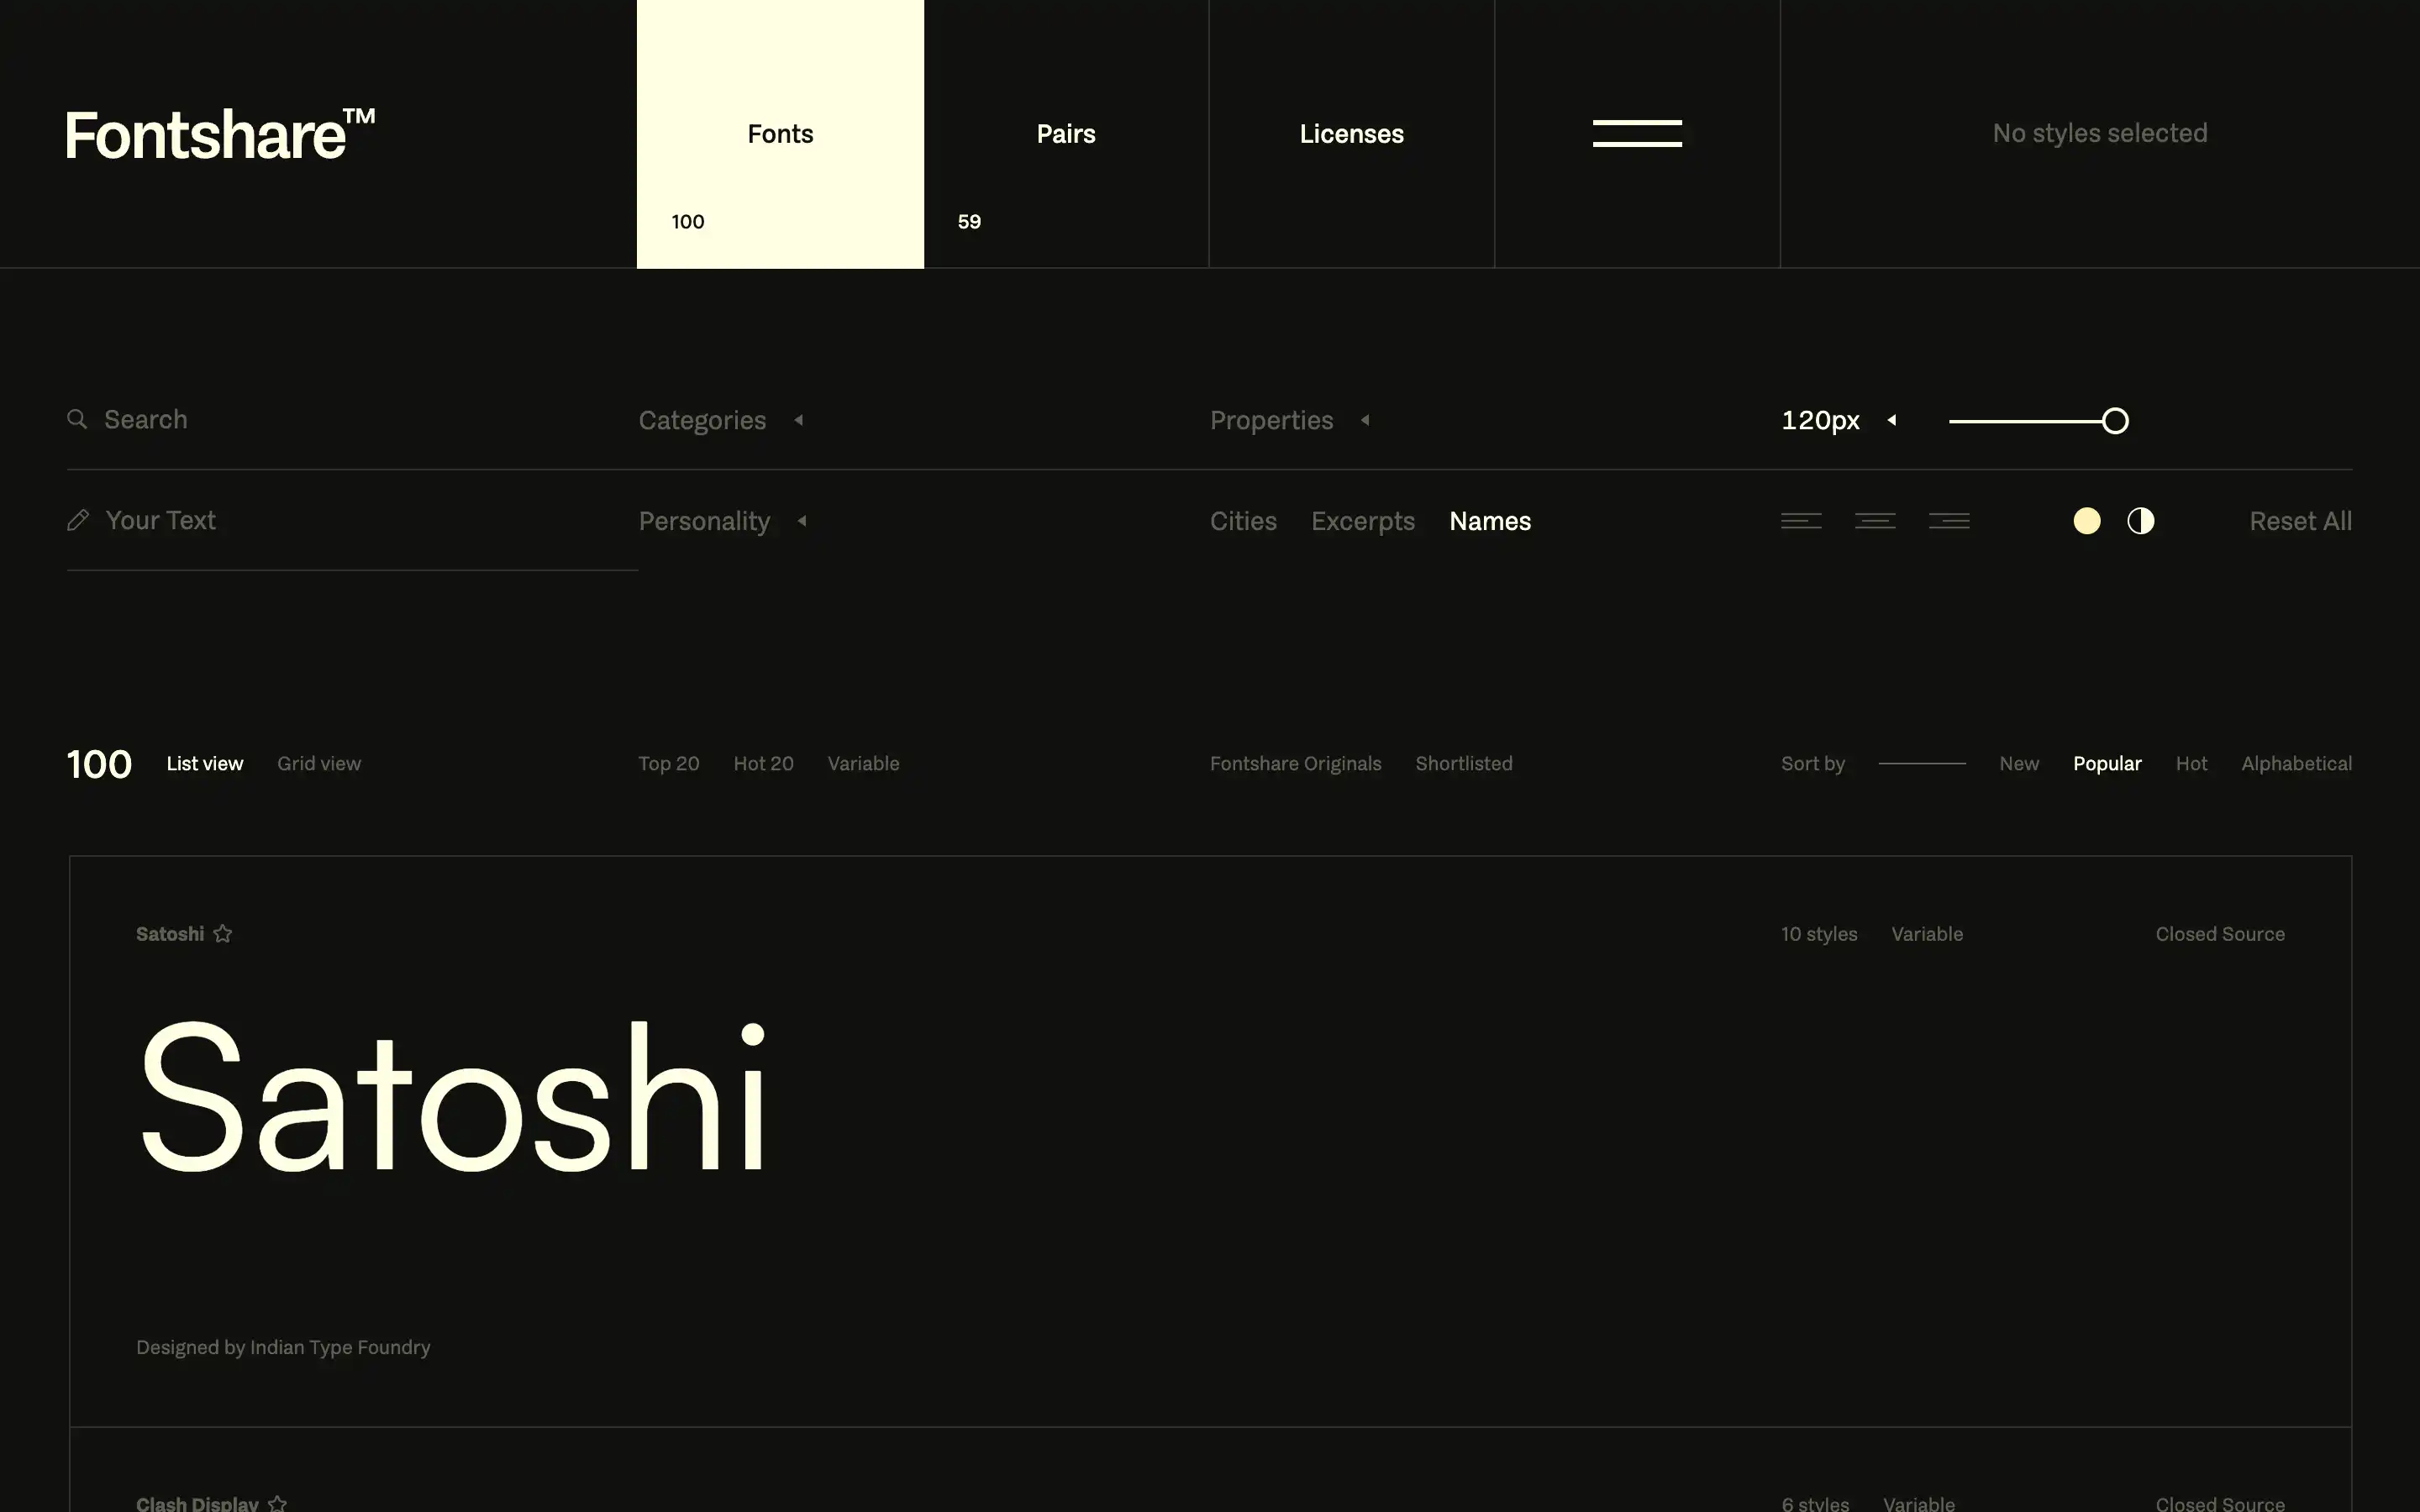2420x1512 pixels.
Task: Shortlist Satoshi with the star icon
Action: [x=223, y=933]
